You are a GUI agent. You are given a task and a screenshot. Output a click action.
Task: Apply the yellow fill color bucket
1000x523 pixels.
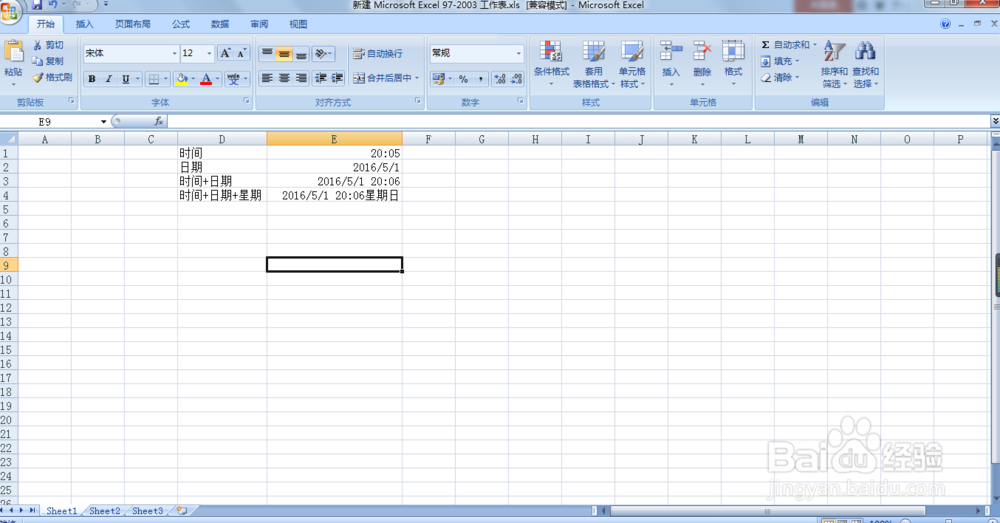pos(182,79)
